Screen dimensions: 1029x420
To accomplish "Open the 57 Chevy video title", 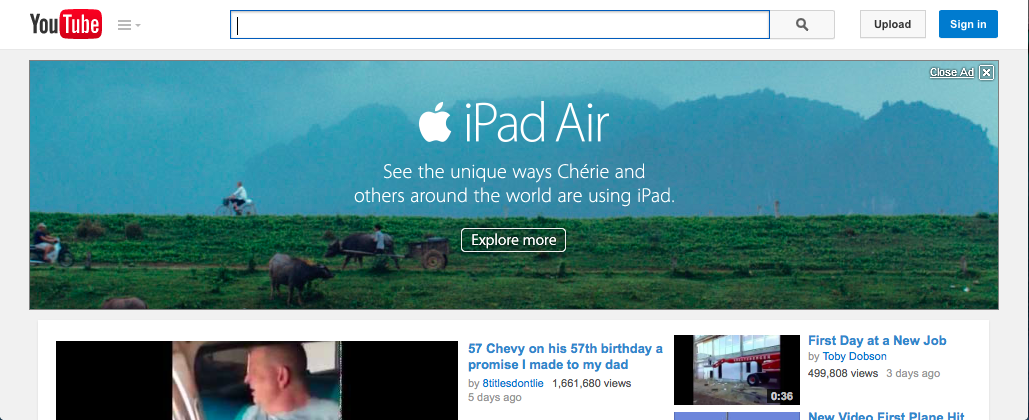I will 565,356.
